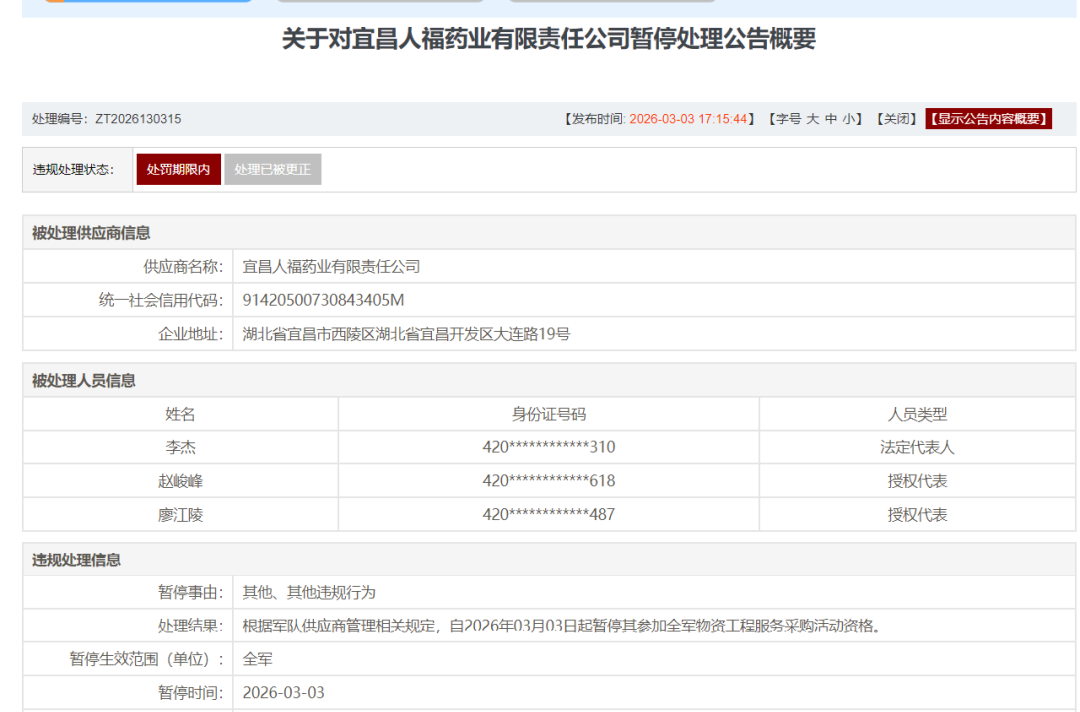Click the 关闭 link in header

pyautogui.click(x=896, y=119)
